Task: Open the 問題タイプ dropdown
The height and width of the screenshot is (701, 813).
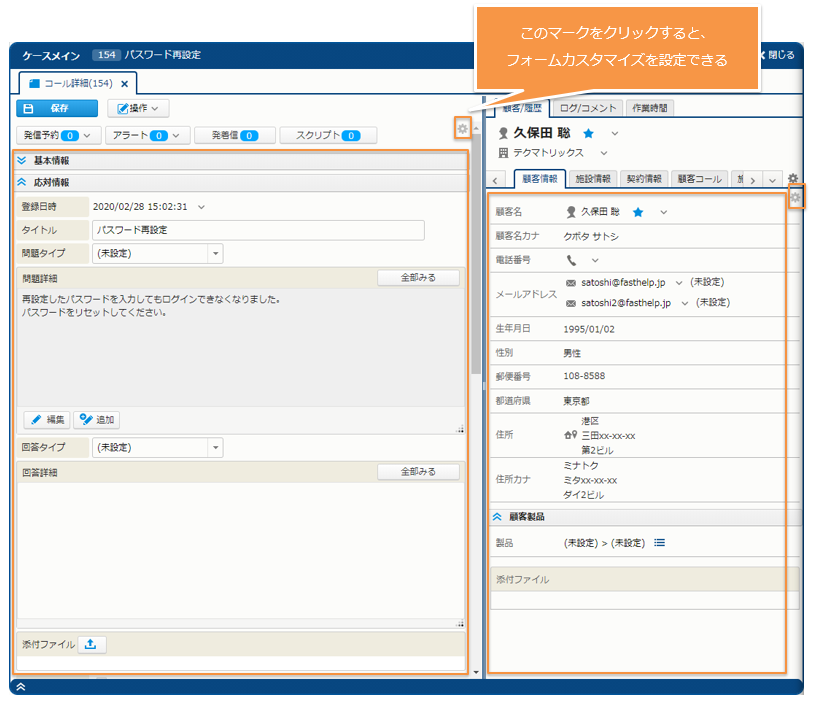Action: point(215,254)
